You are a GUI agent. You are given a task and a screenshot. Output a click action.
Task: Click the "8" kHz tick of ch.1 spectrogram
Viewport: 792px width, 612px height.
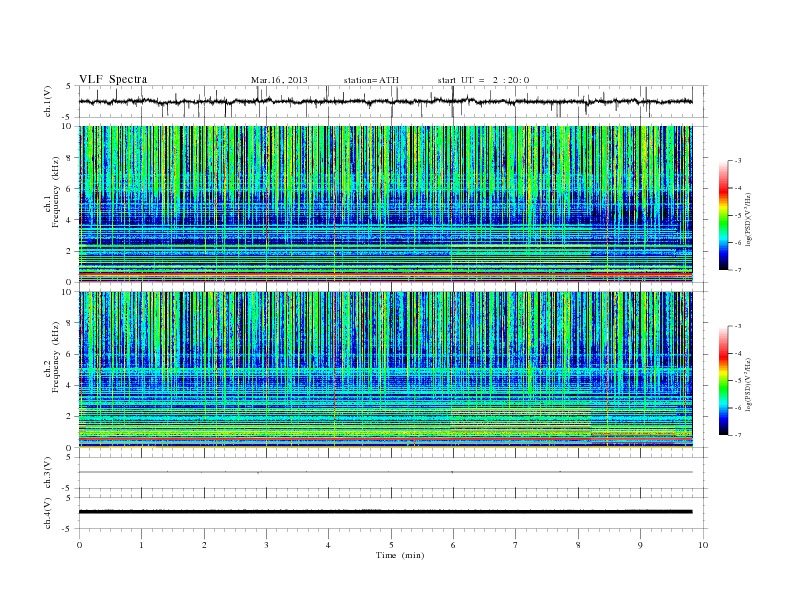(x=70, y=158)
